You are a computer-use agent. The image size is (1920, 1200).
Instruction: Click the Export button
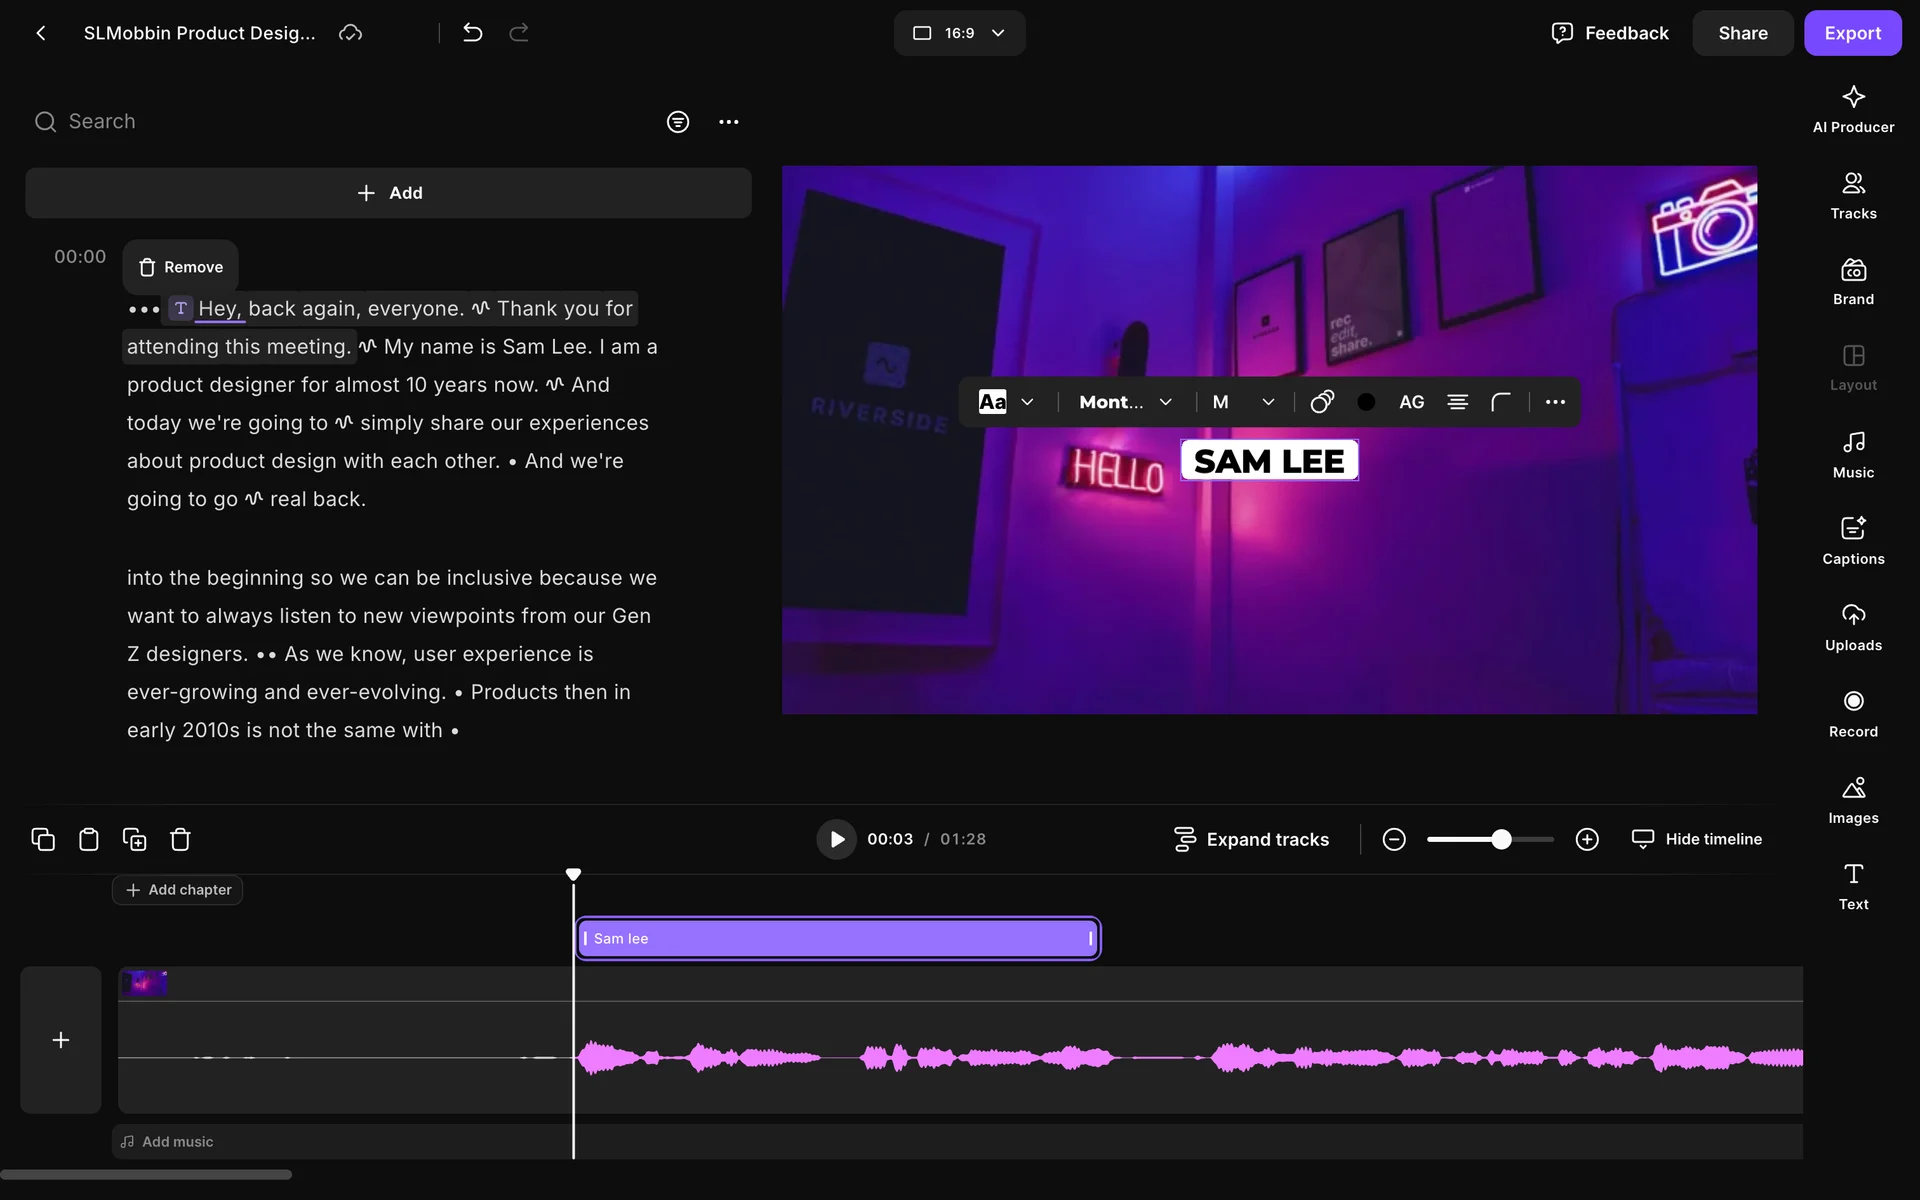(1852, 33)
